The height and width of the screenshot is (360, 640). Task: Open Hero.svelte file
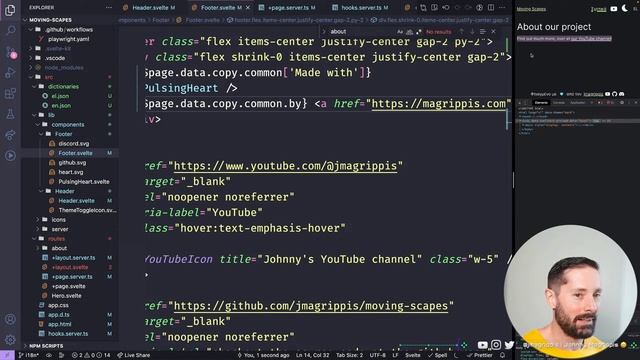pyautogui.click(x=66, y=296)
